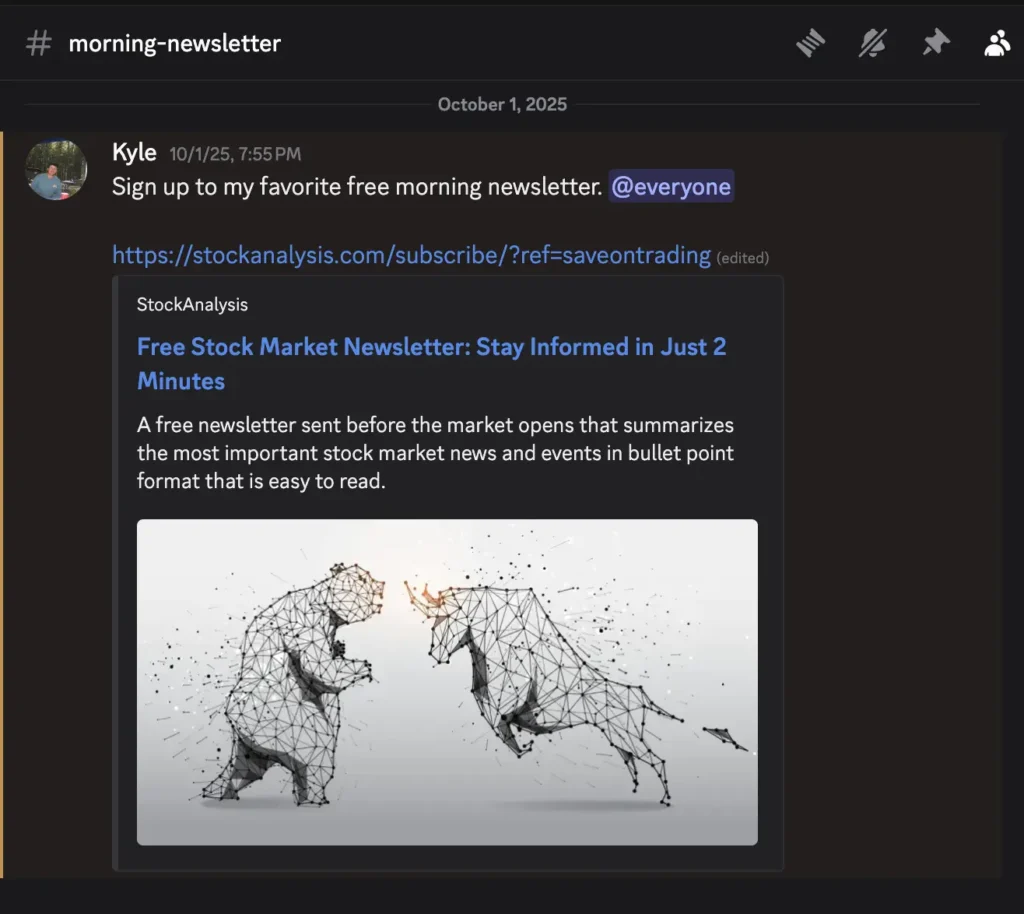Image resolution: width=1024 pixels, height=914 pixels.
Task: Click the @everyone mention tag
Action: pyautogui.click(x=671, y=187)
